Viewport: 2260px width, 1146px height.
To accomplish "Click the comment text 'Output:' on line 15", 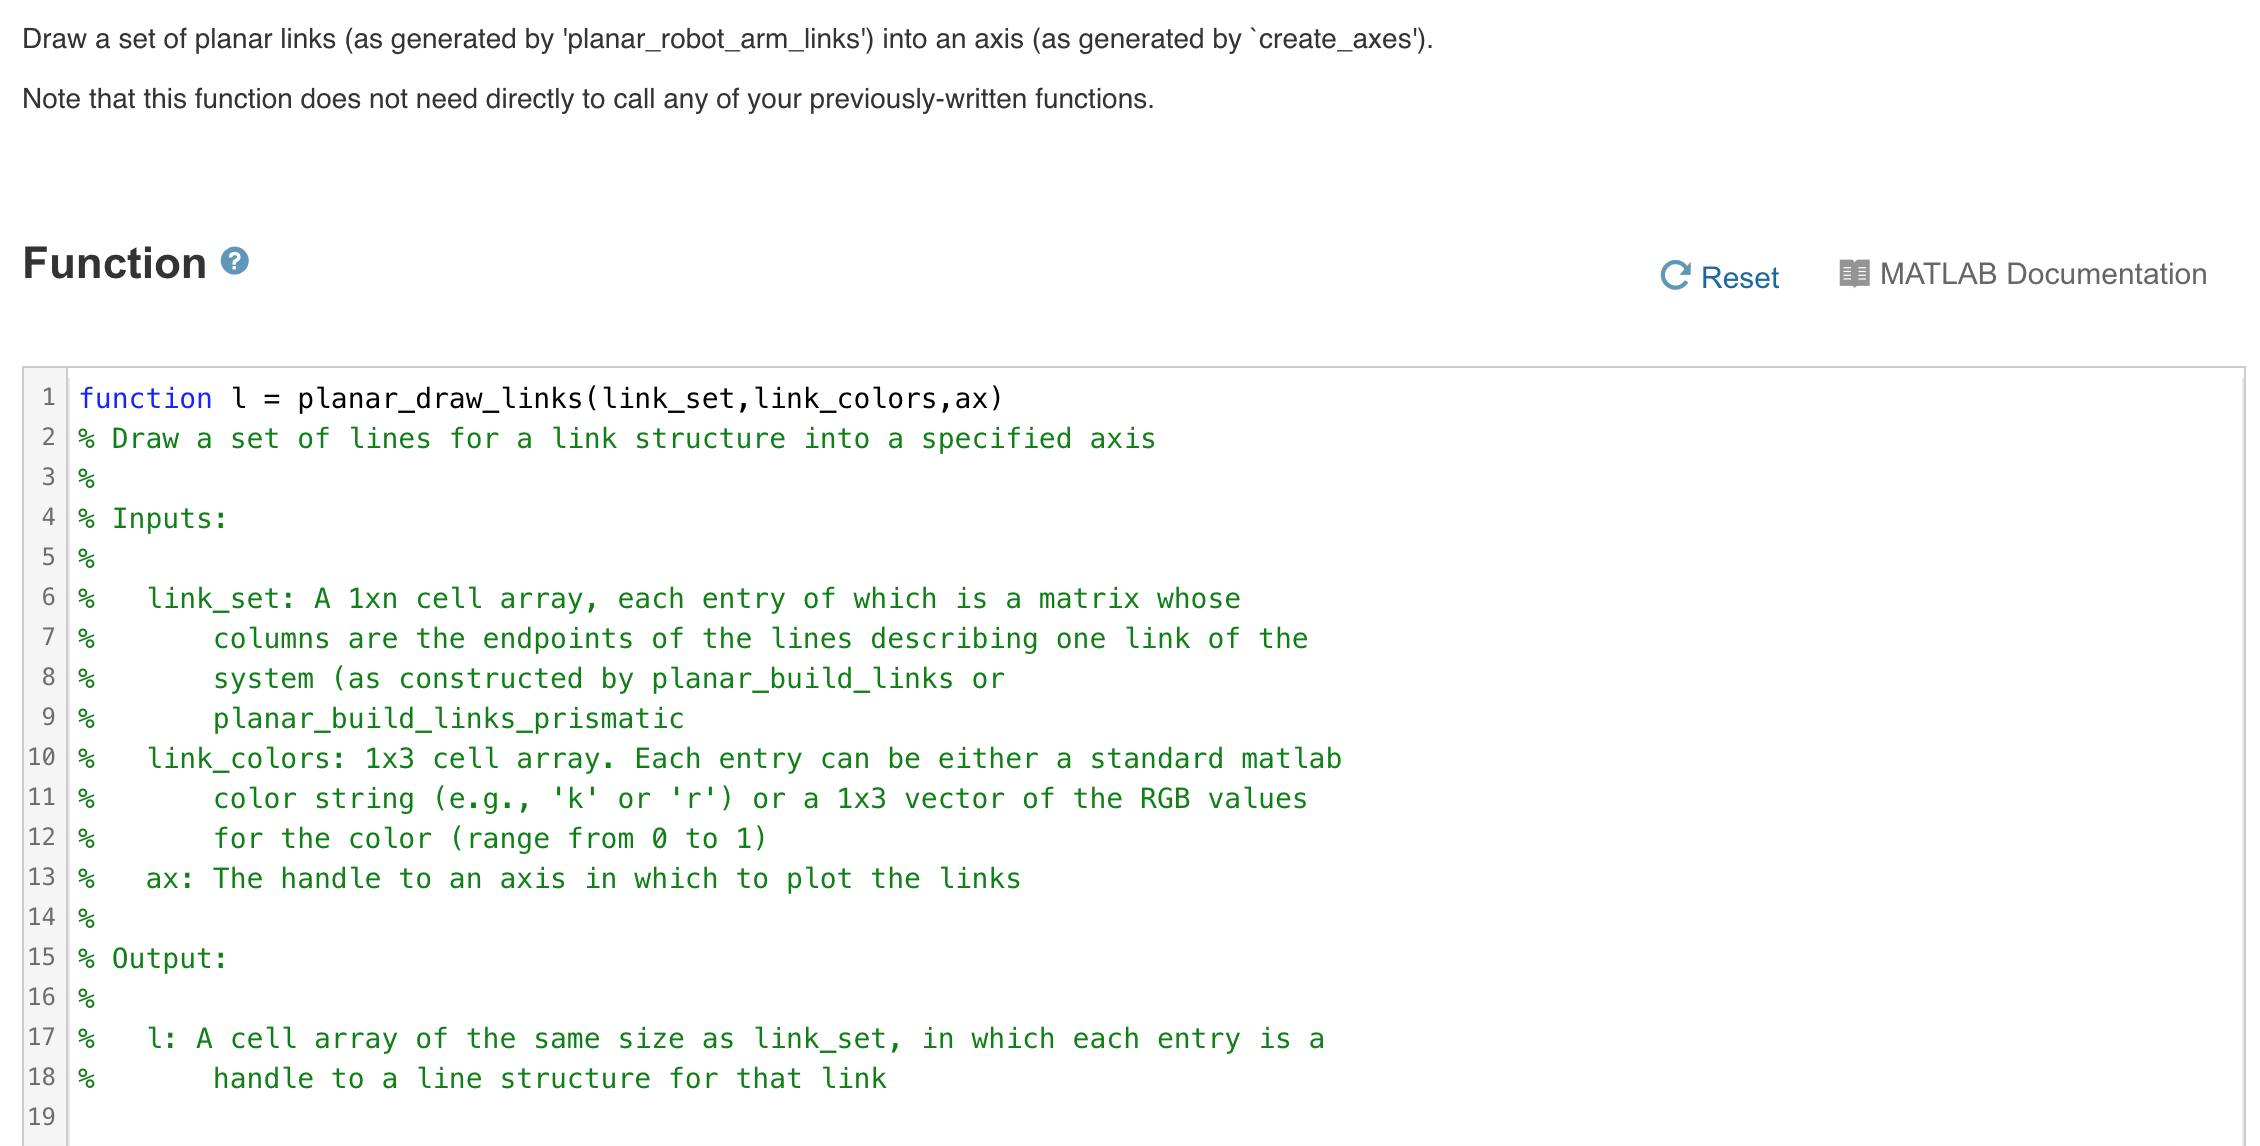I will point(166,957).
